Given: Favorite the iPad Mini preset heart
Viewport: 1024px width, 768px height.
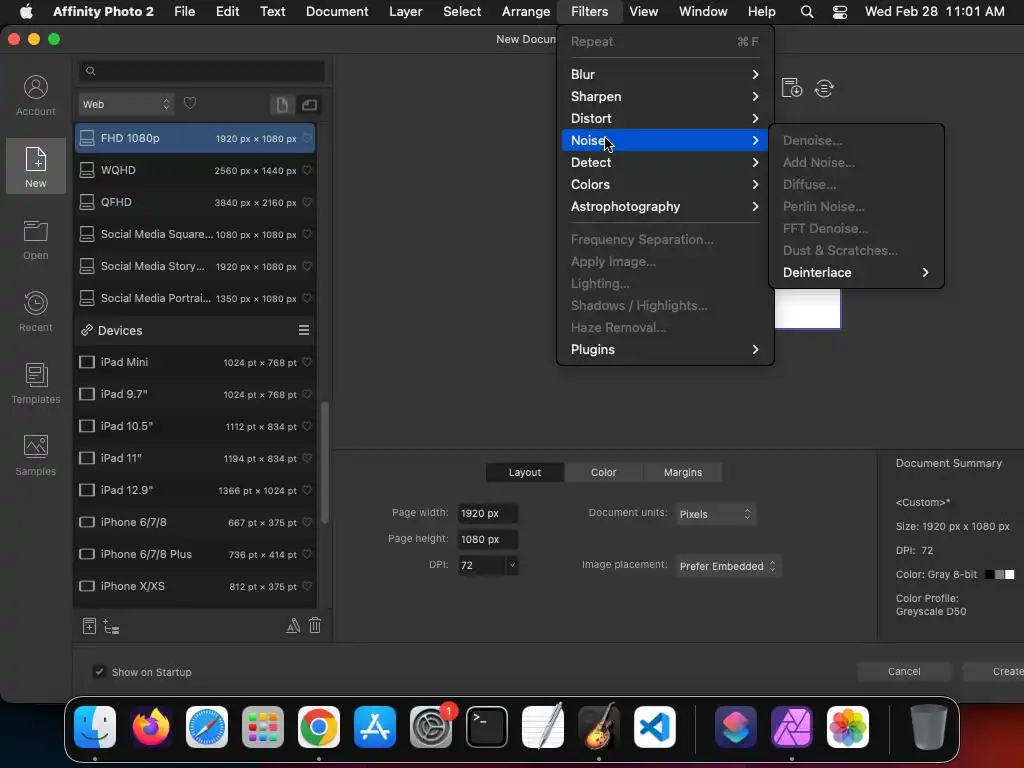Looking at the screenshot, I should [x=307, y=362].
